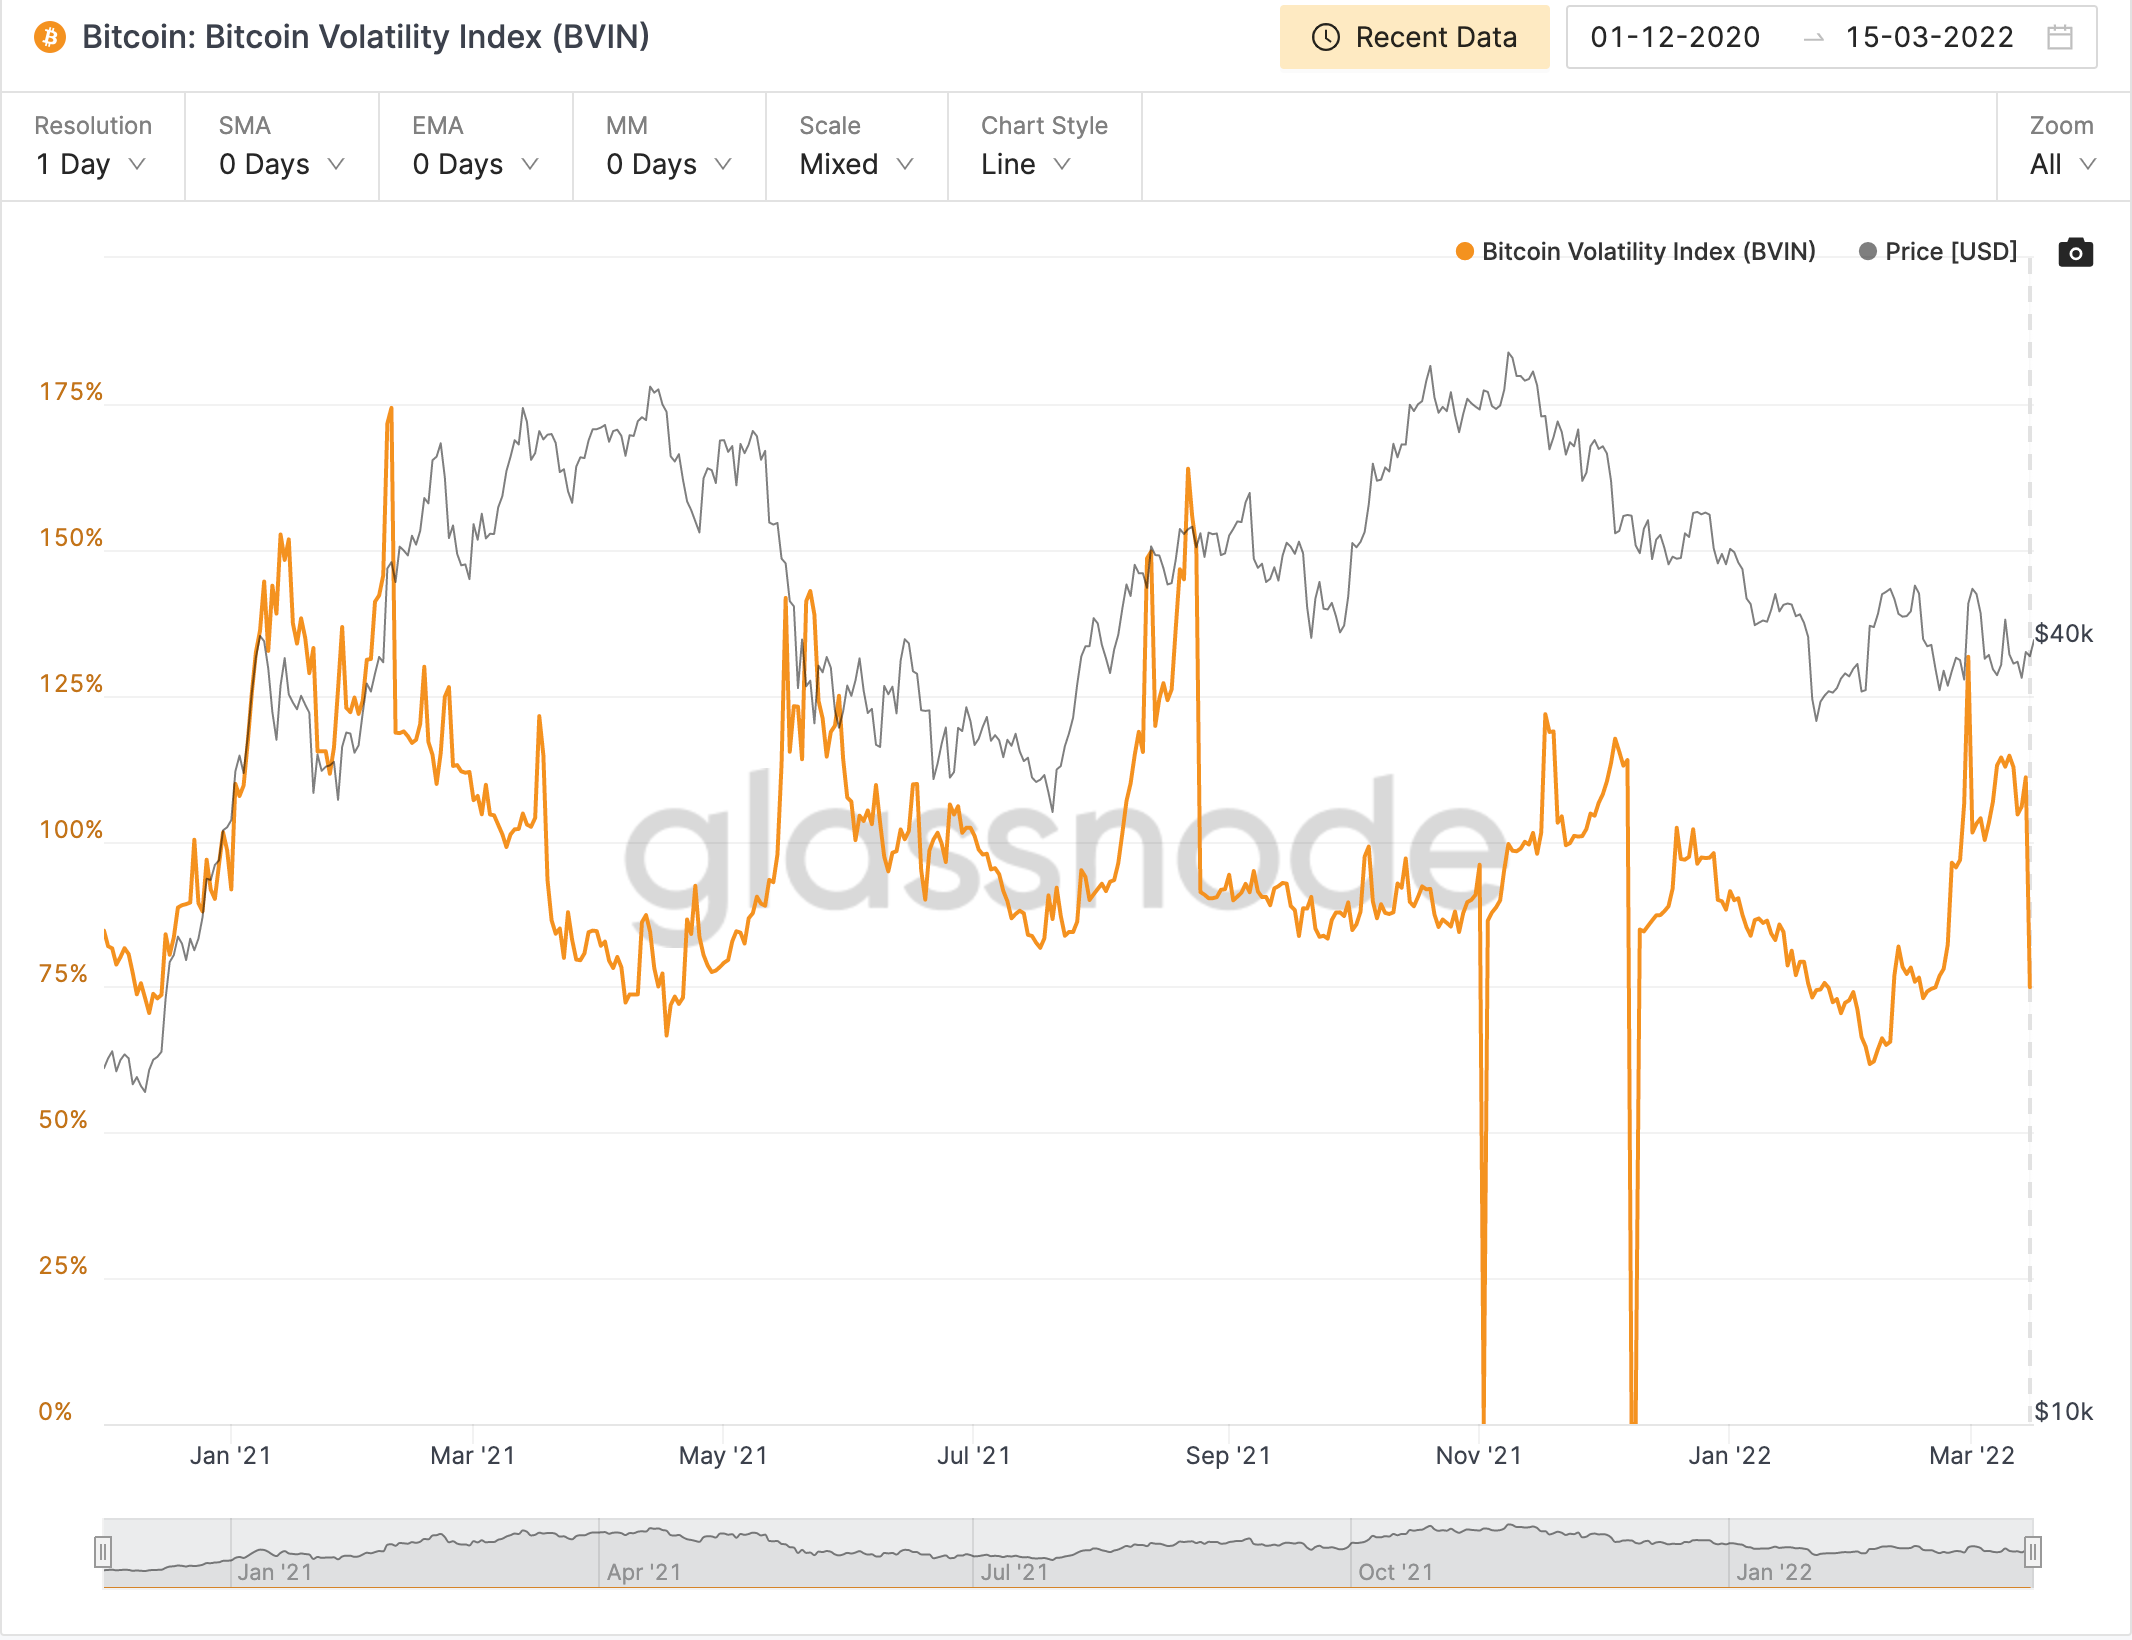
Task: Toggle Bitcoin Volatility Index (BVIN) legend series
Action: click(1636, 252)
